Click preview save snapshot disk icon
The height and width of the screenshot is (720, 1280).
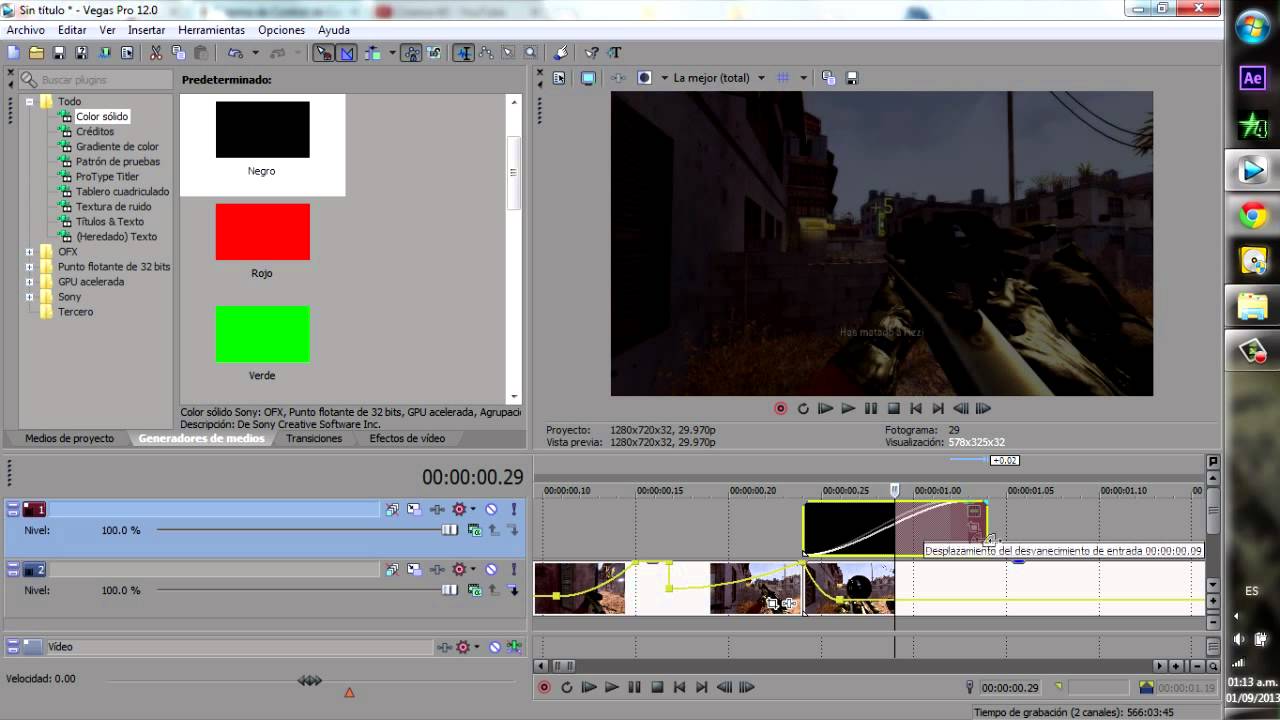point(852,78)
